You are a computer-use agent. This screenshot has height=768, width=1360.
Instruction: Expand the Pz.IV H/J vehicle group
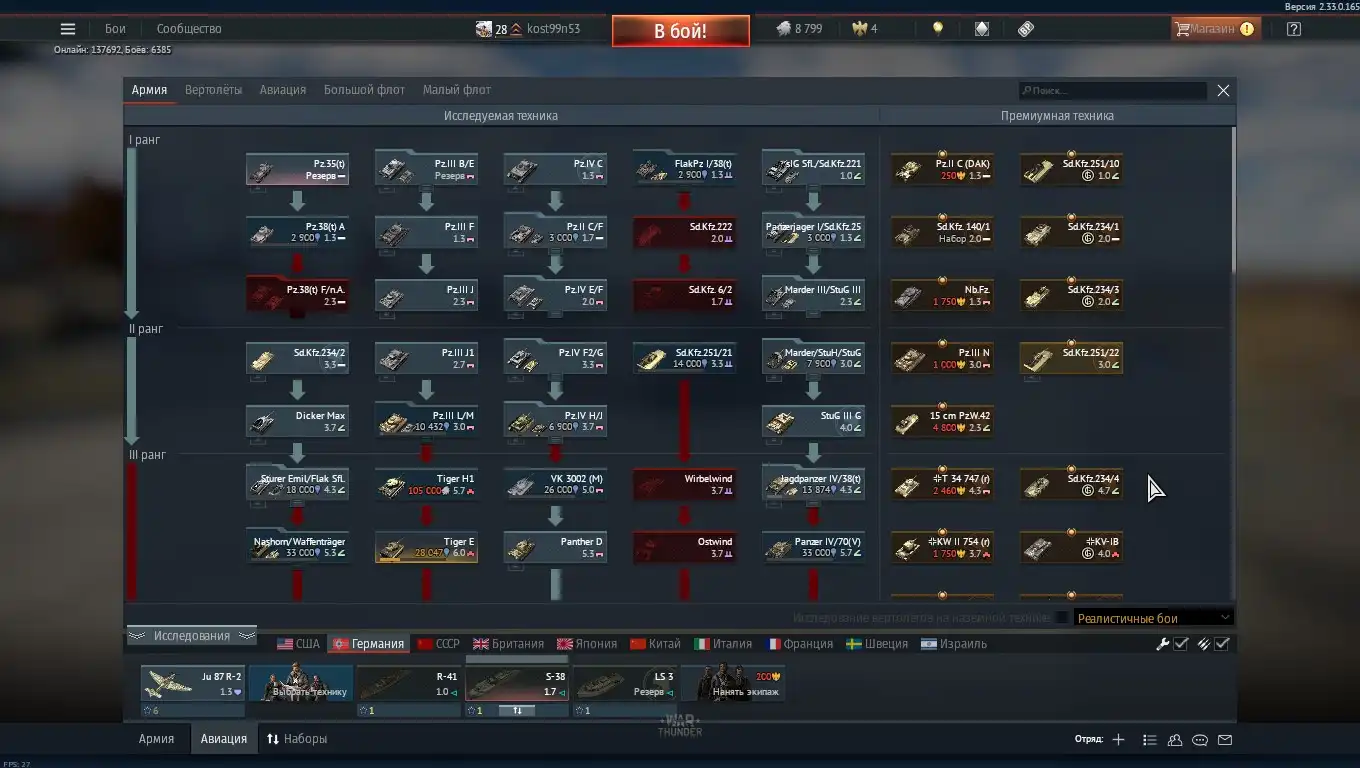point(555,421)
